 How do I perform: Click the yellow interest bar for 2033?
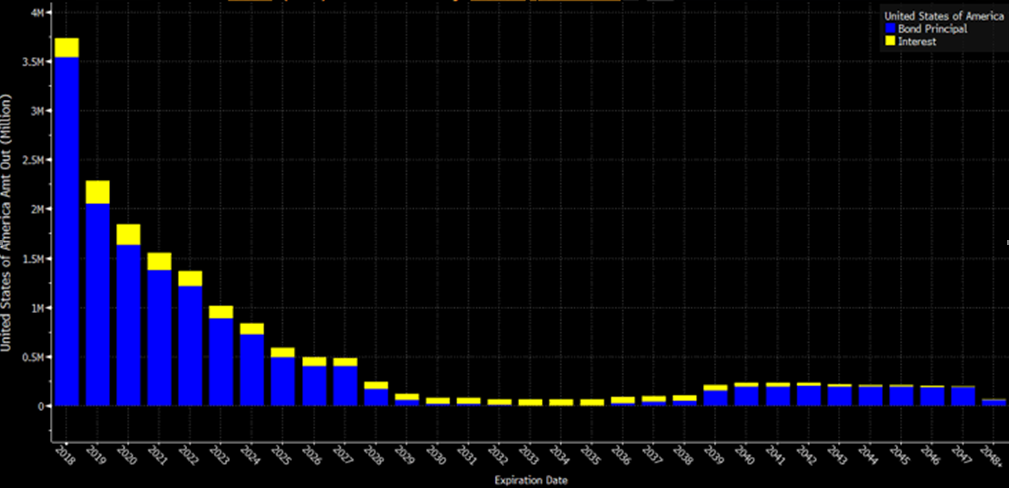tap(530, 402)
